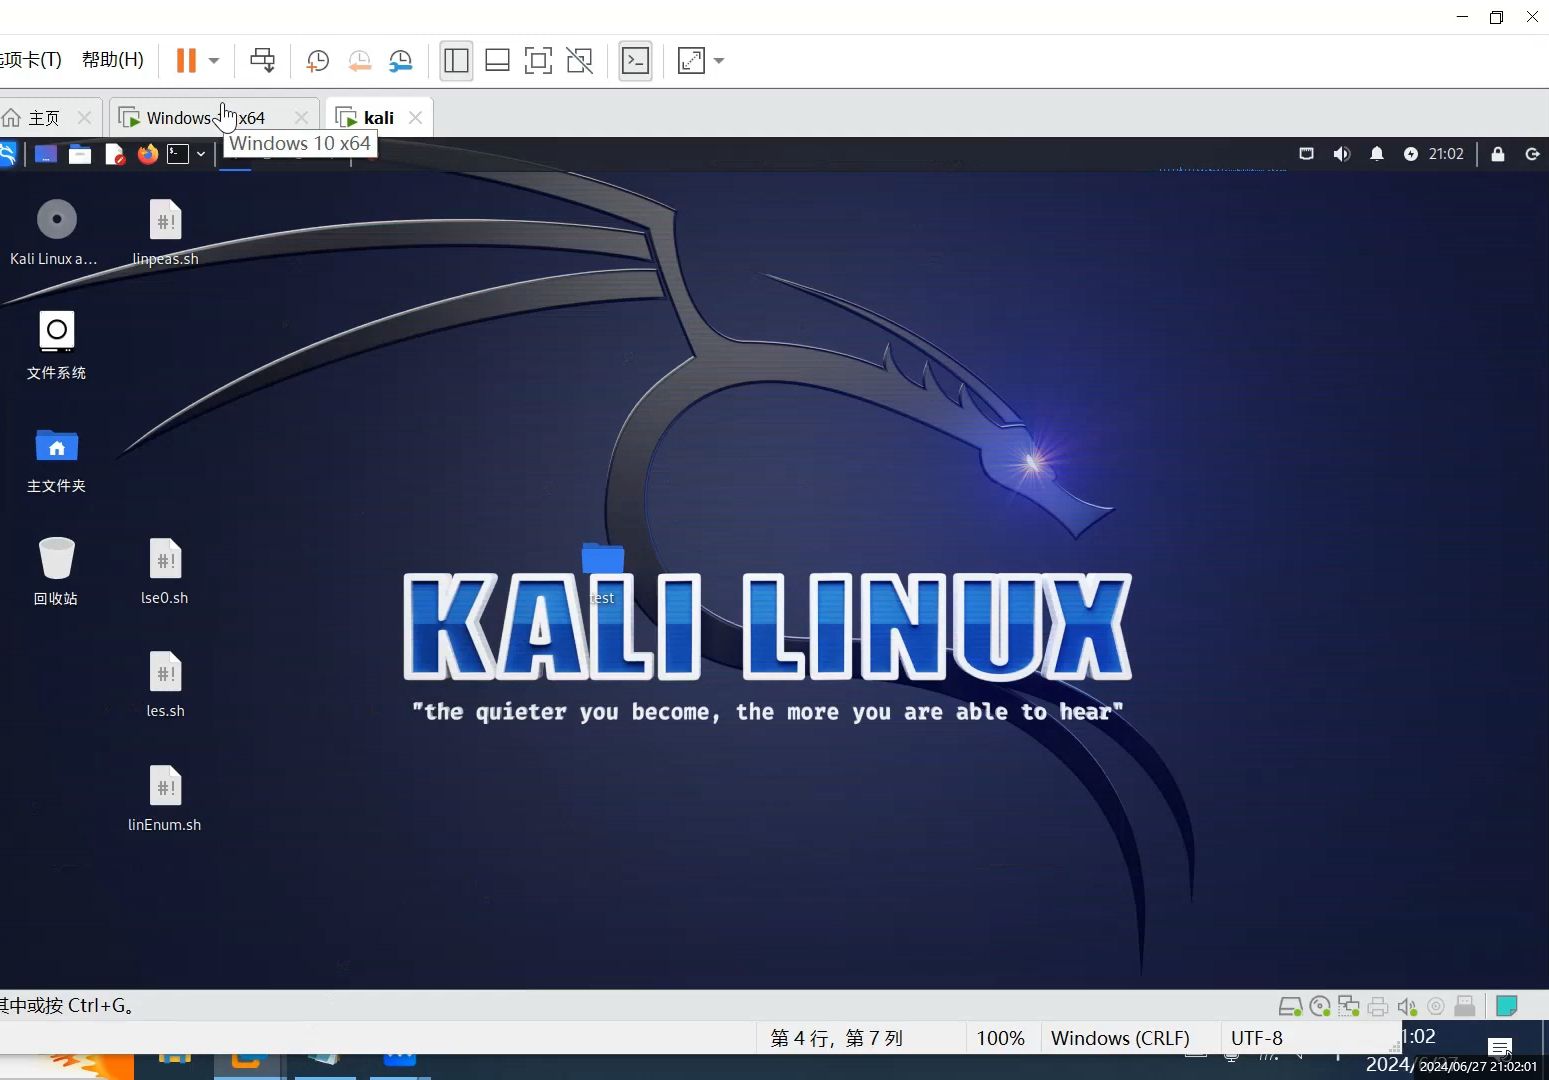Screen dimensions: 1549x1080
Task: Click the network adapter status icon
Action: 1349,1006
